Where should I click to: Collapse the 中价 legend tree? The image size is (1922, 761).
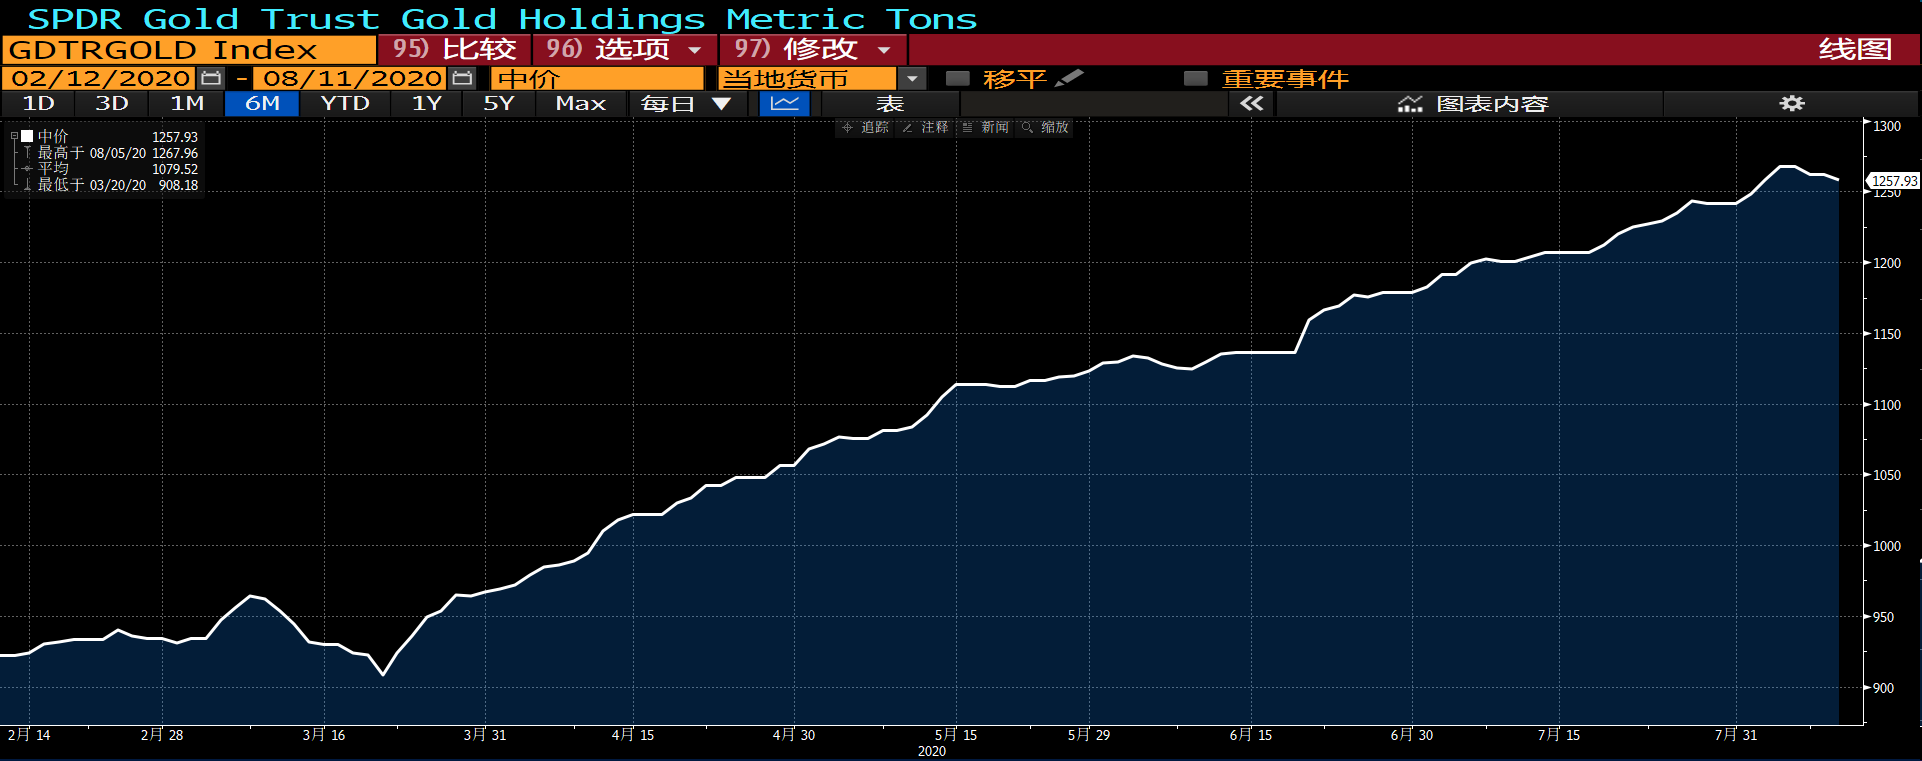(14, 136)
